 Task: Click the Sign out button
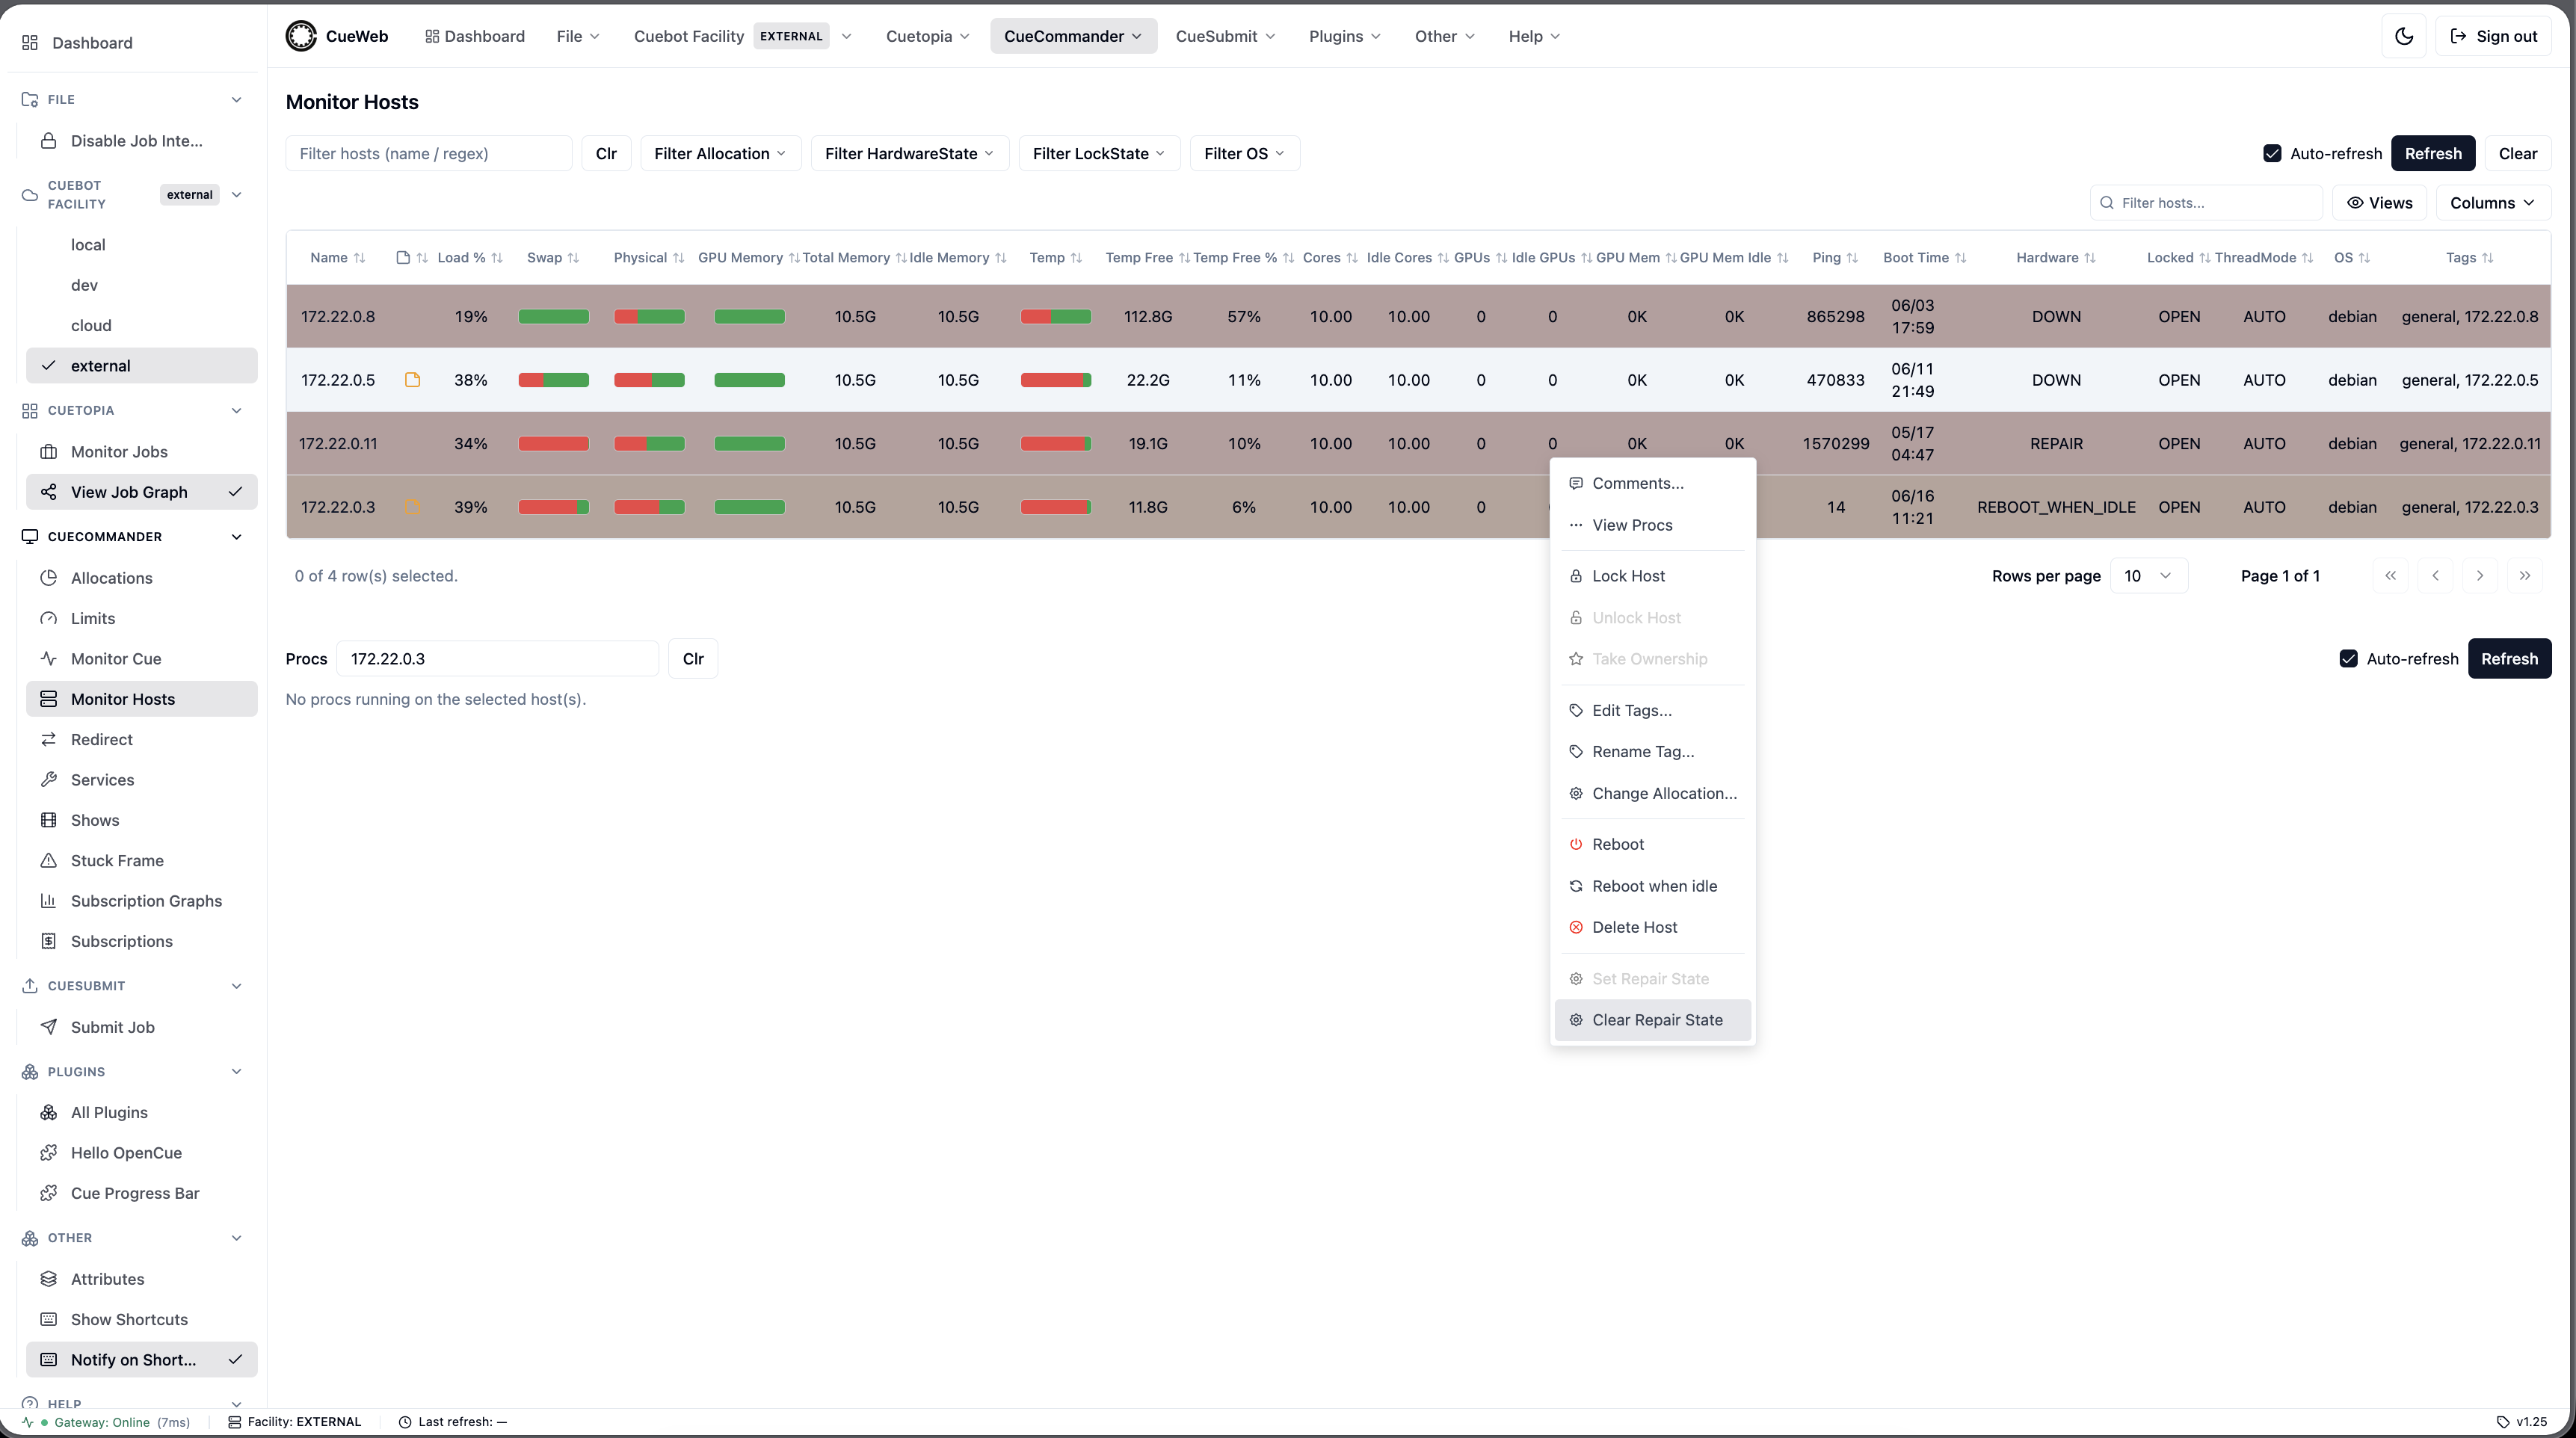coord(2493,36)
